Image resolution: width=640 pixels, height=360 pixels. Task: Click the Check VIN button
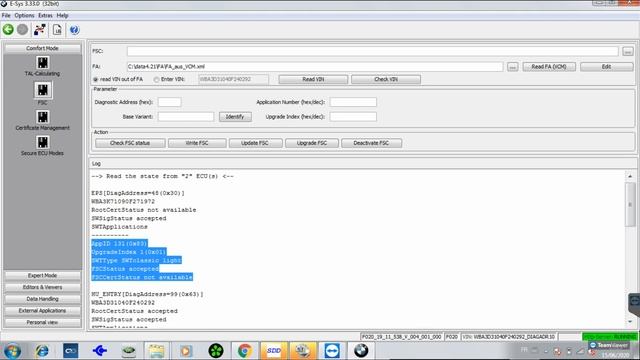pos(386,79)
